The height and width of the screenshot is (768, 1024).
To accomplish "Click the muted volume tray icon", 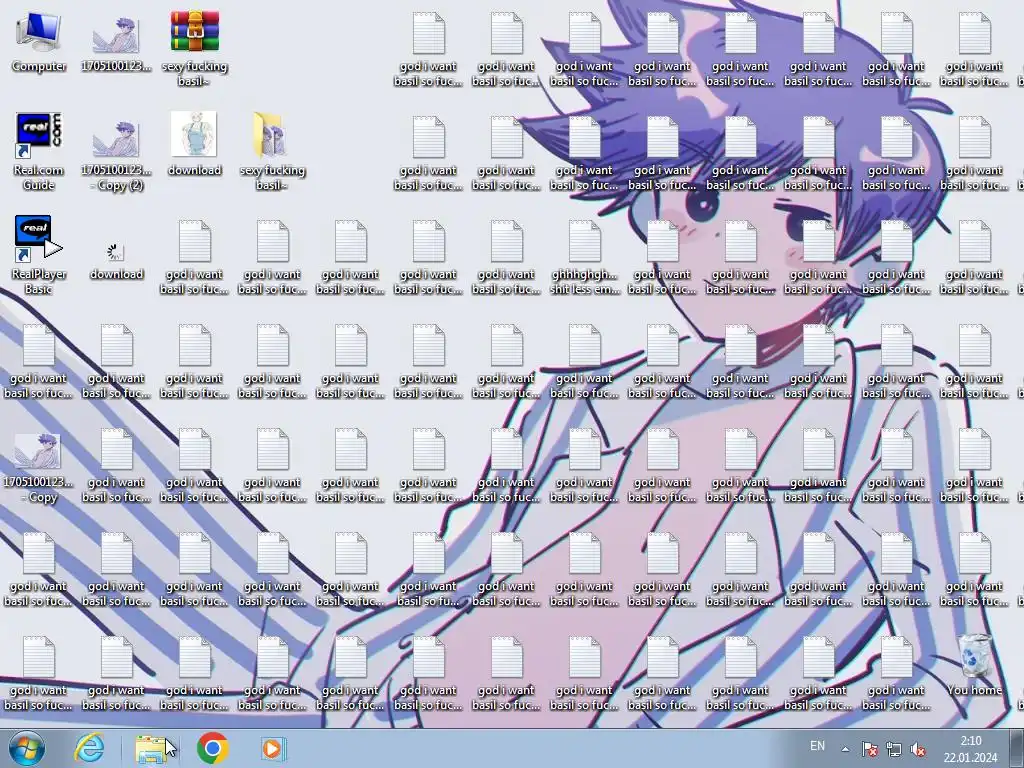I will (x=918, y=749).
